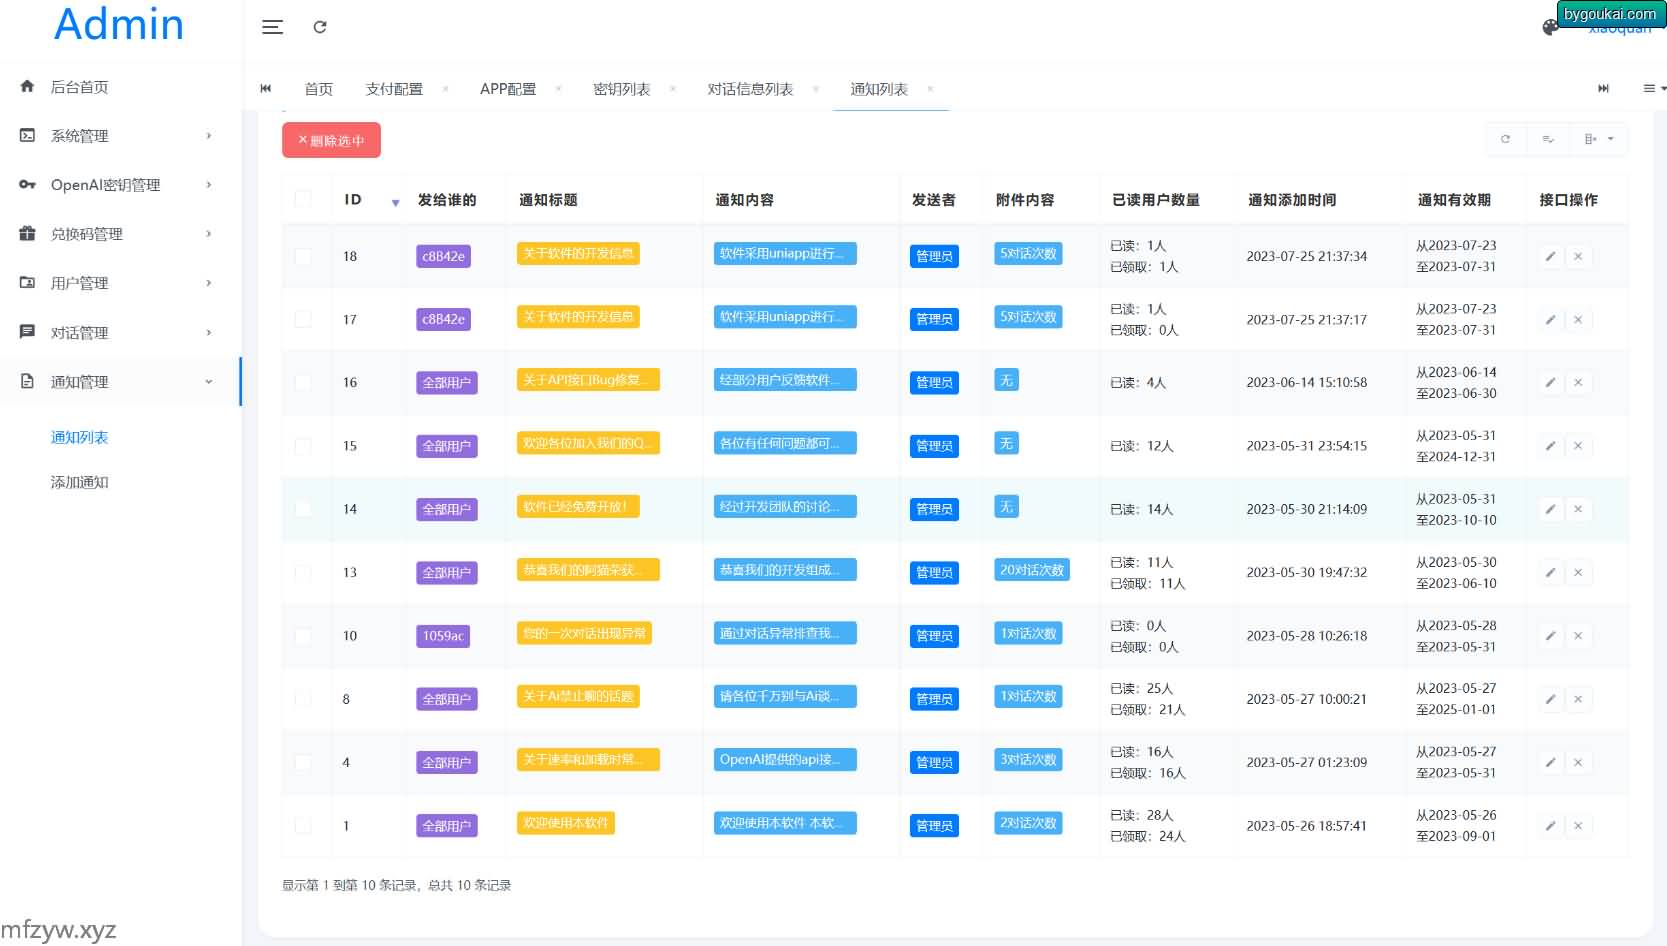Click the sidebar collapse hamburger icon

(x=272, y=27)
